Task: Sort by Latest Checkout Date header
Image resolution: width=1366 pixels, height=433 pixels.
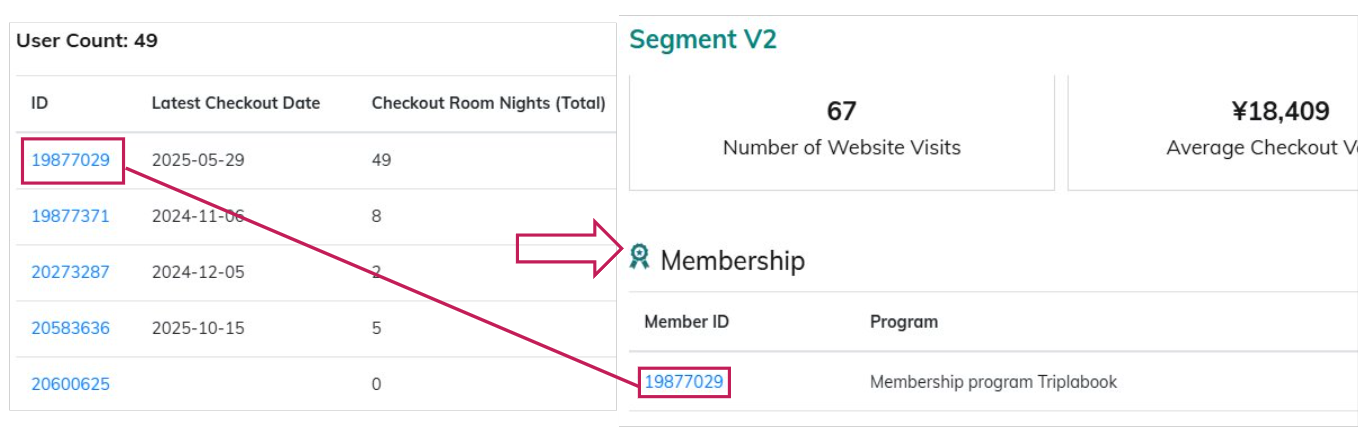Action: tap(236, 103)
